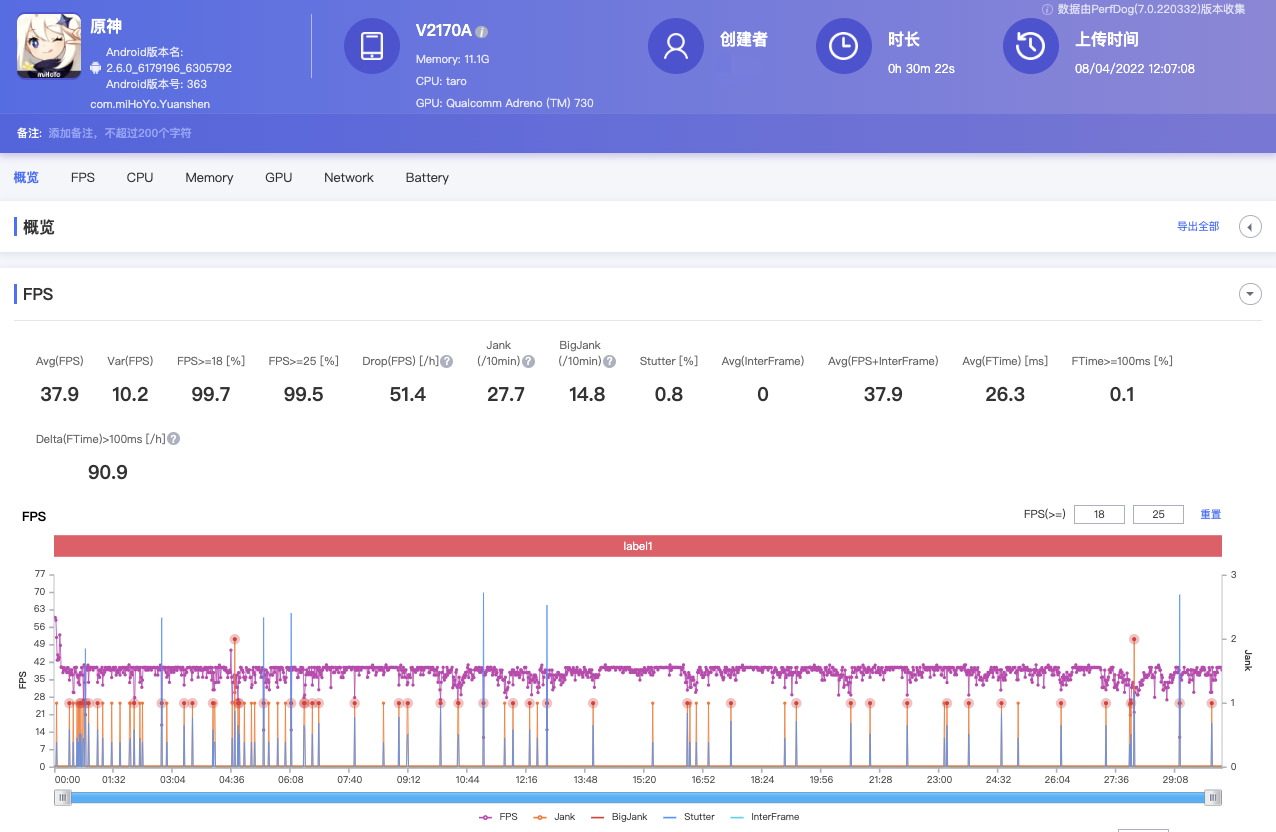Collapse the FPS section panel
The width and height of the screenshot is (1276, 832).
pyautogui.click(x=1249, y=294)
